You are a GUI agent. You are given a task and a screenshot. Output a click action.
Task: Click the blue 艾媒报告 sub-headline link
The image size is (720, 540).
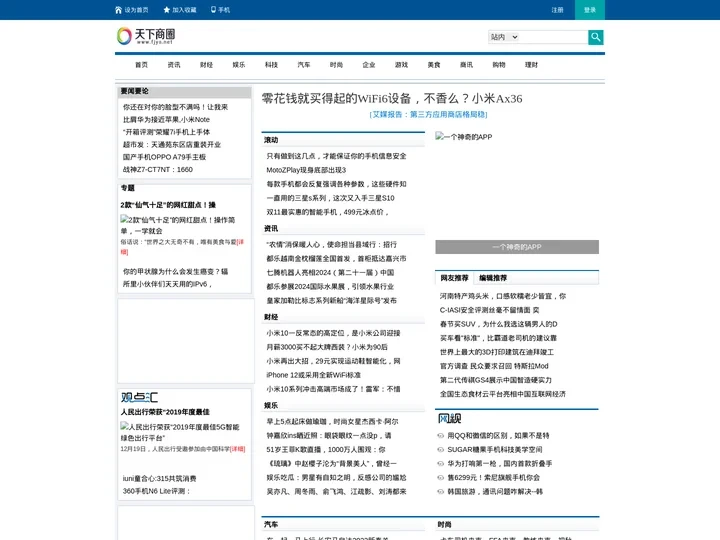428,114
